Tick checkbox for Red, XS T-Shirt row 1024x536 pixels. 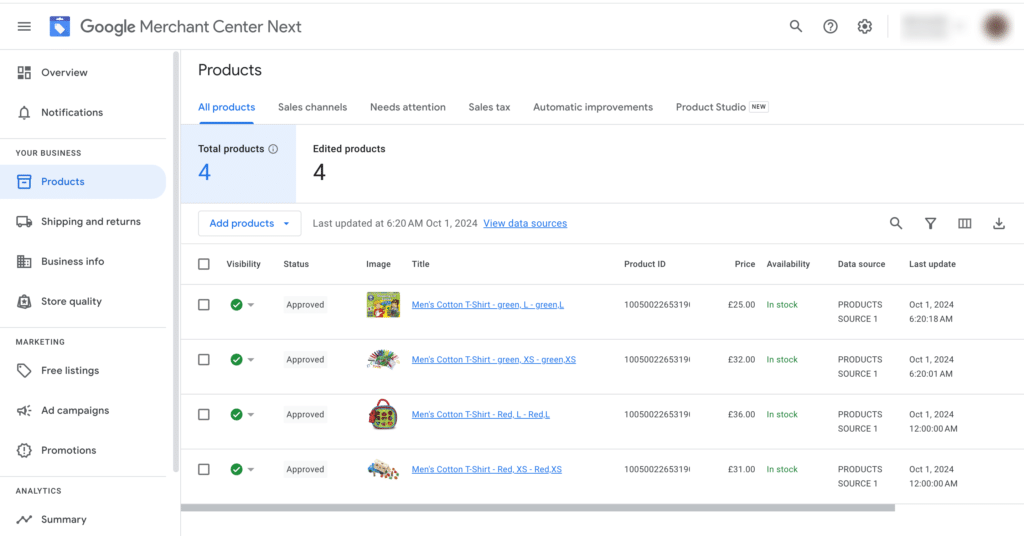(204, 469)
